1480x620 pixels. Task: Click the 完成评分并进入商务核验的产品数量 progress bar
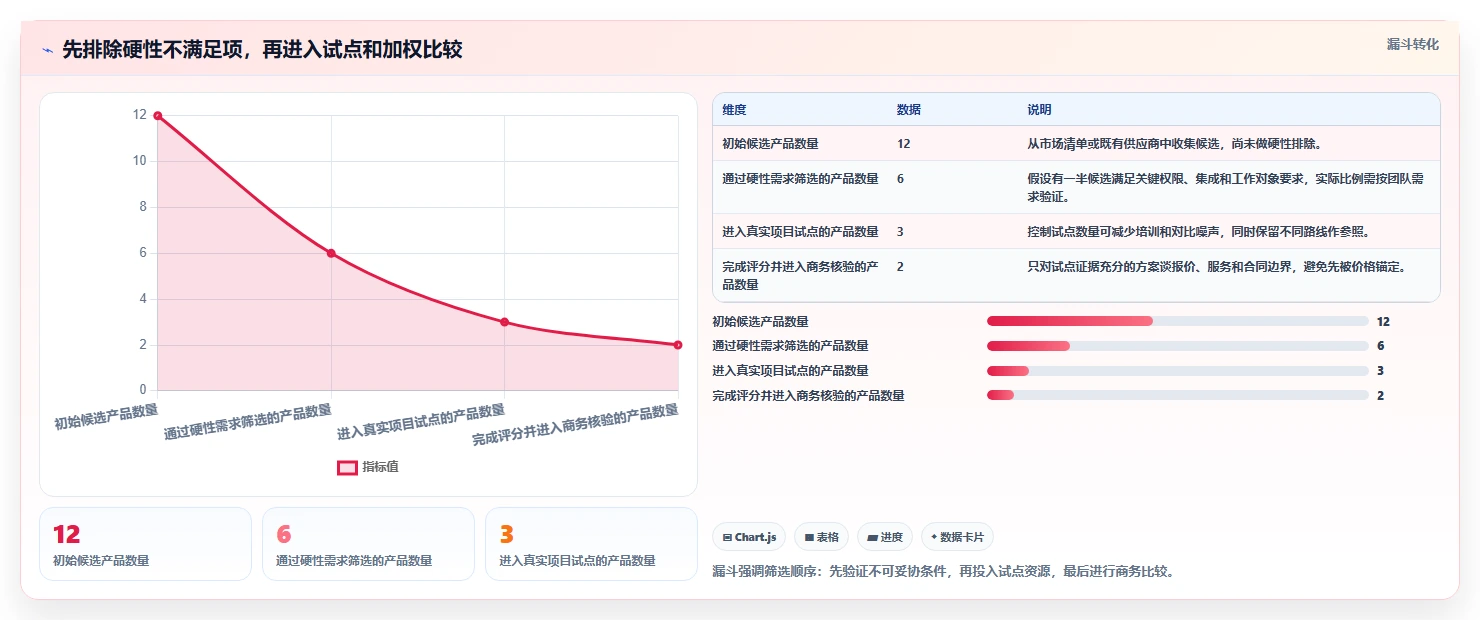pyautogui.click(x=1177, y=396)
